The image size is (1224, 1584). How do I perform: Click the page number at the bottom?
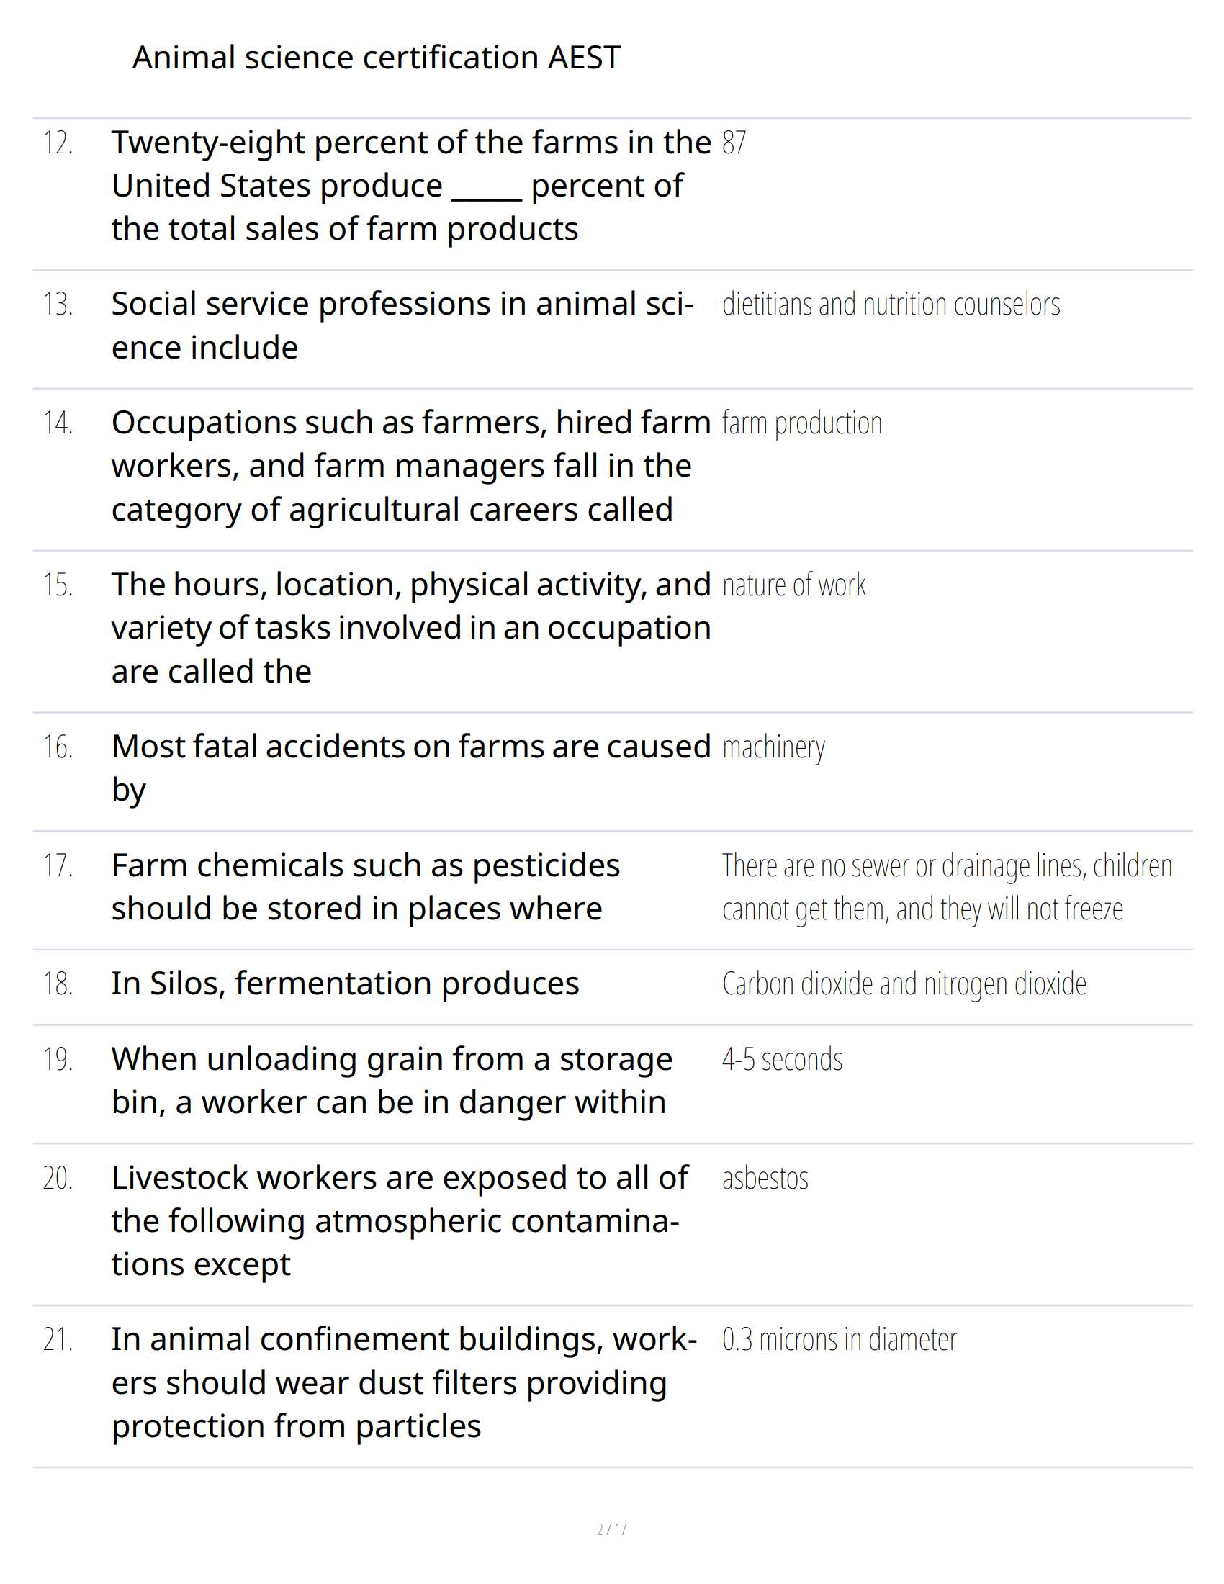[x=611, y=1529]
